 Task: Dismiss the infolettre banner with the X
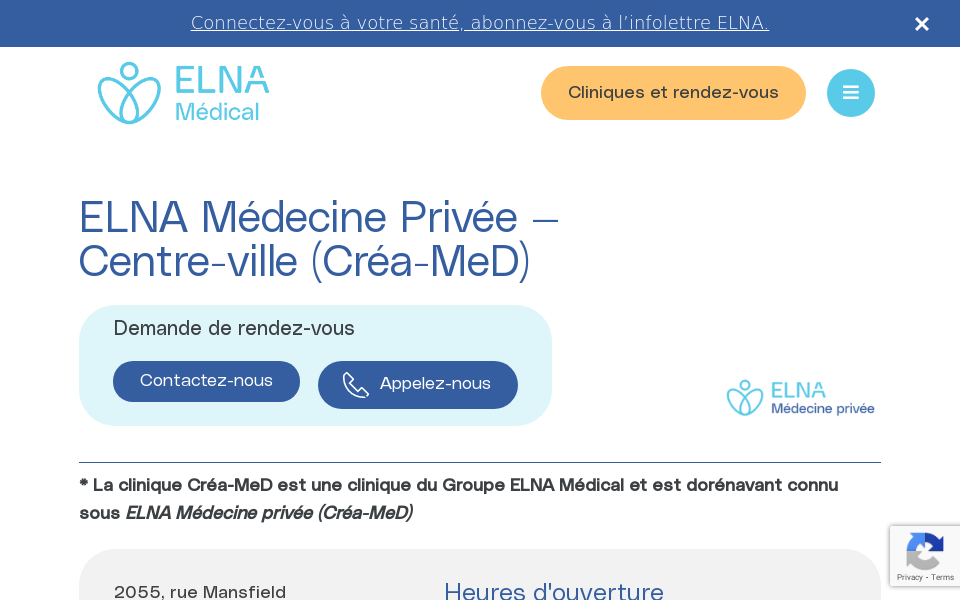tap(922, 23)
